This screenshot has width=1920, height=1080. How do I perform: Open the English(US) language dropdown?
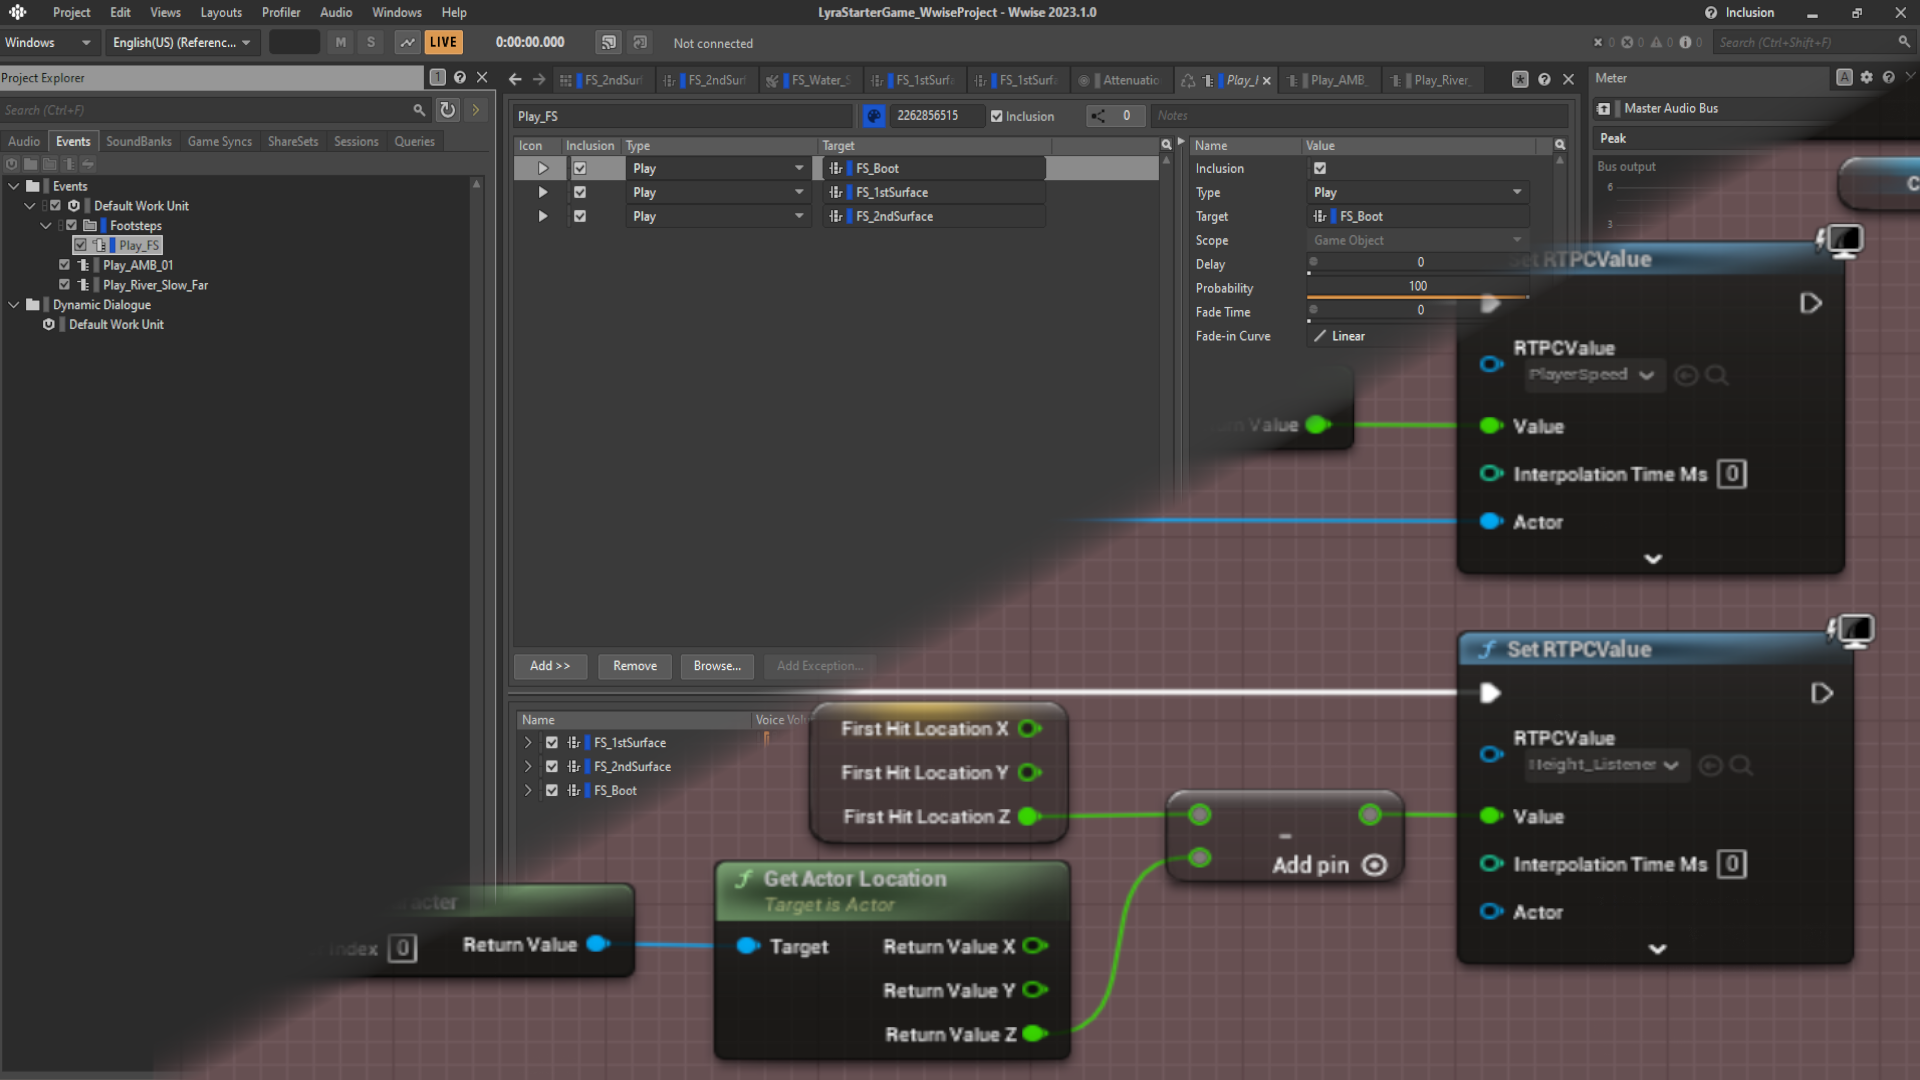(x=181, y=42)
